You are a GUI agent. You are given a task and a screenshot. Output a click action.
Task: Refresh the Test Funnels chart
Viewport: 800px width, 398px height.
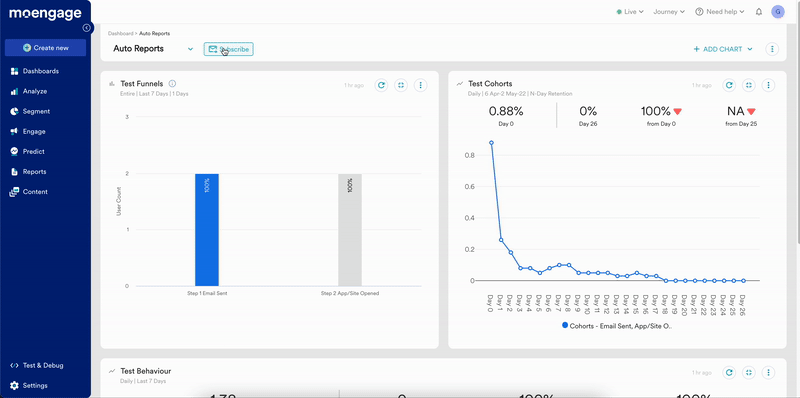pyautogui.click(x=381, y=85)
